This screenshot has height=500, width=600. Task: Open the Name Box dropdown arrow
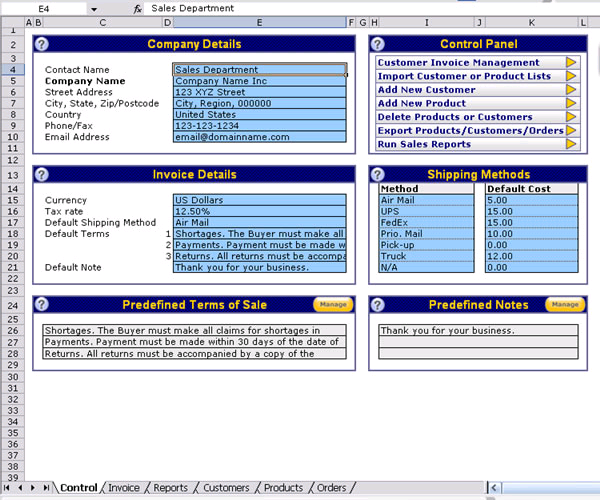click(x=94, y=8)
